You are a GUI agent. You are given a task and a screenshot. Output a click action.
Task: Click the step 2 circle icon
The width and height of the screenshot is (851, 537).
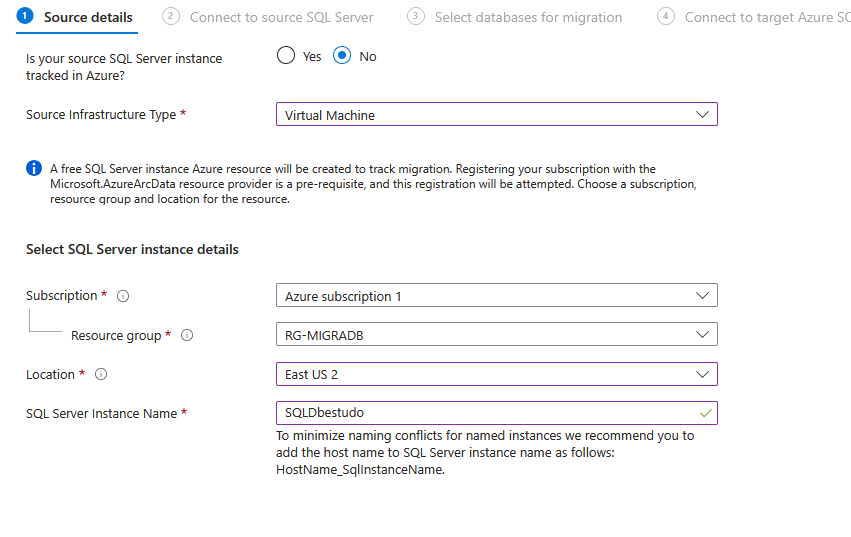(171, 17)
